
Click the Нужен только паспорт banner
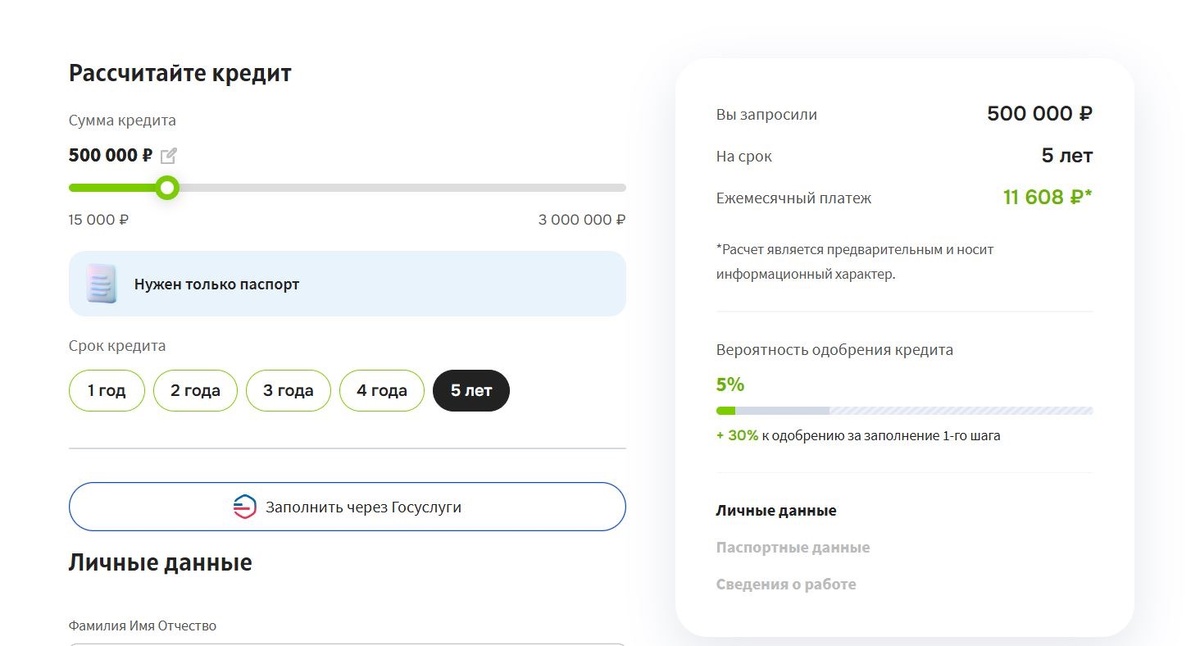346,284
